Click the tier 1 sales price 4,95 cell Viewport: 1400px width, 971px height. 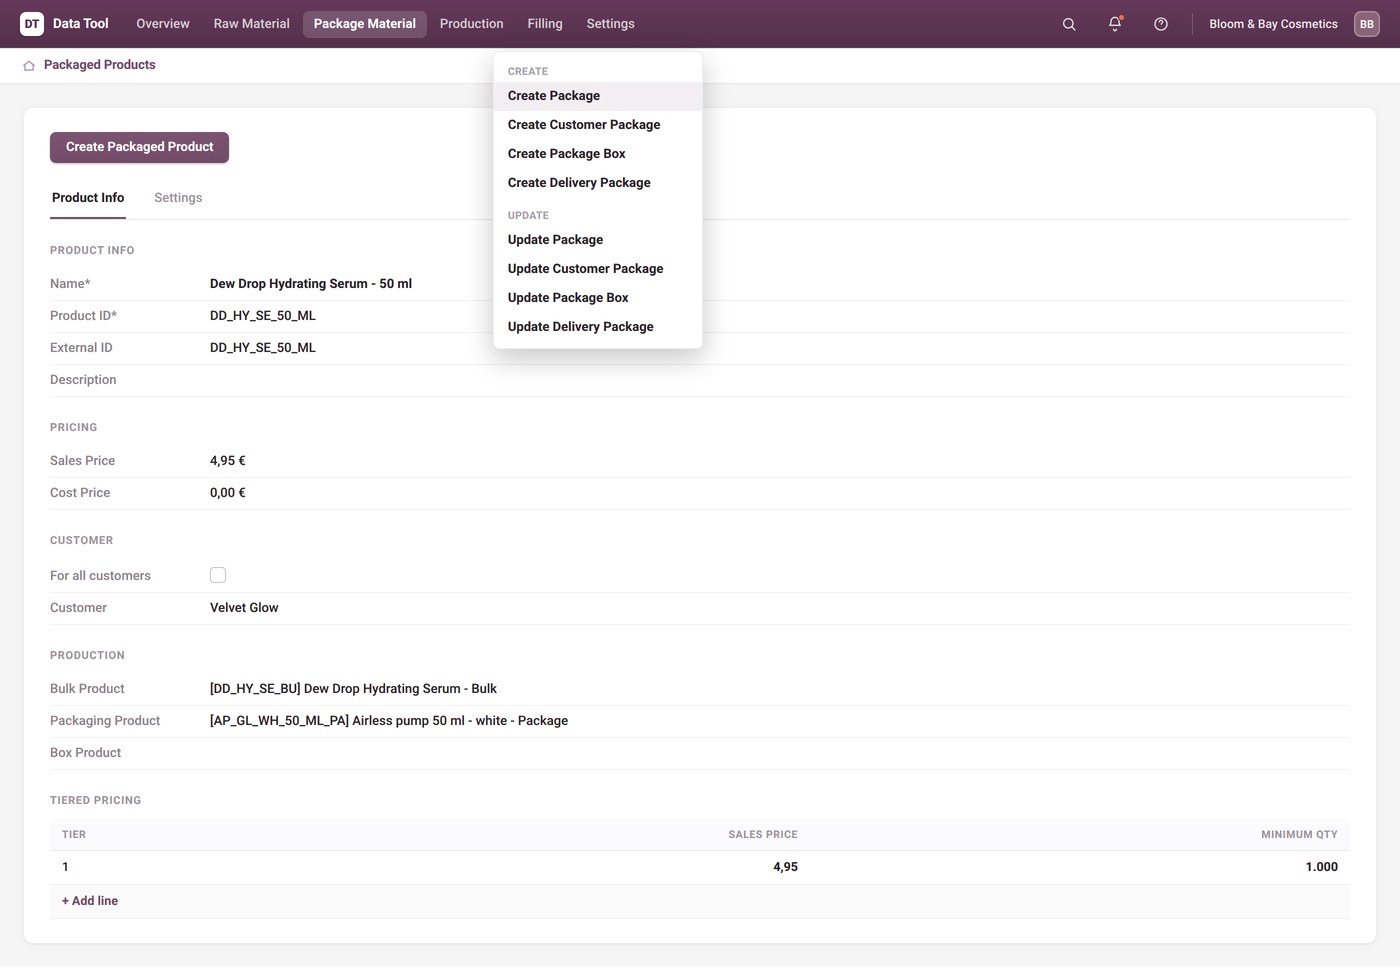pos(785,867)
